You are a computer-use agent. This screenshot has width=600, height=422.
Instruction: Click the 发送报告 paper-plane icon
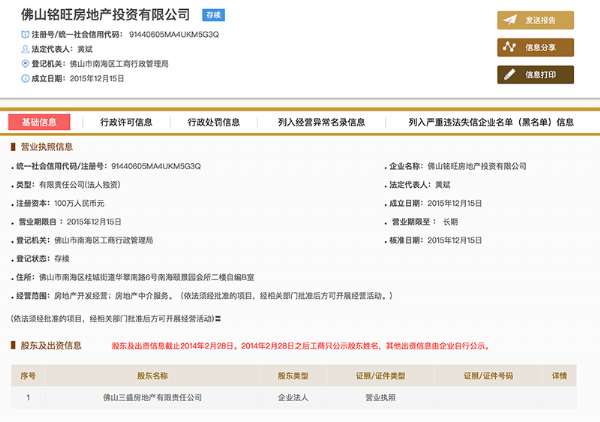click(510, 18)
